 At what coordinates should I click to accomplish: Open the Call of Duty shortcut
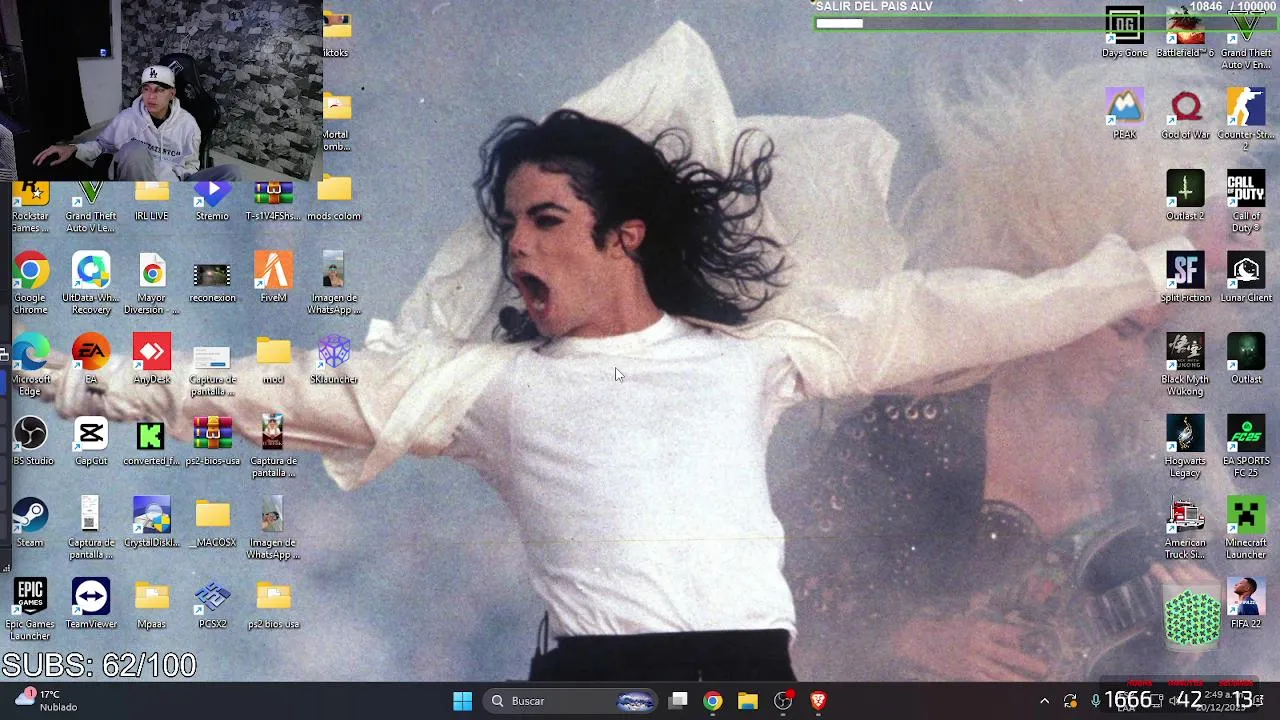coord(1246,202)
